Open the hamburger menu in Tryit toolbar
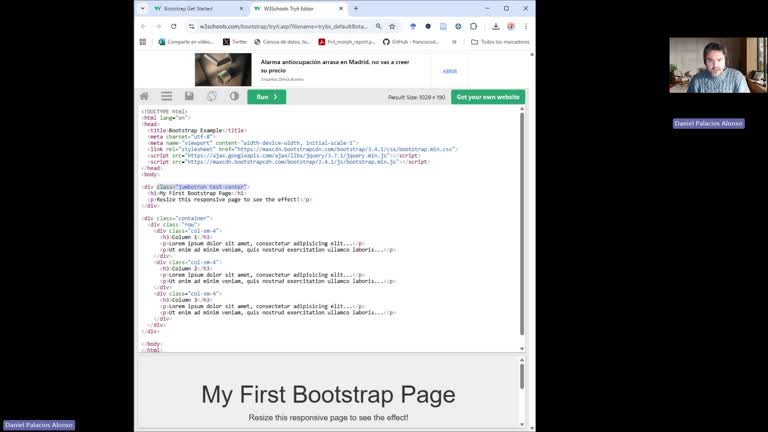The width and height of the screenshot is (768, 432). coord(167,96)
